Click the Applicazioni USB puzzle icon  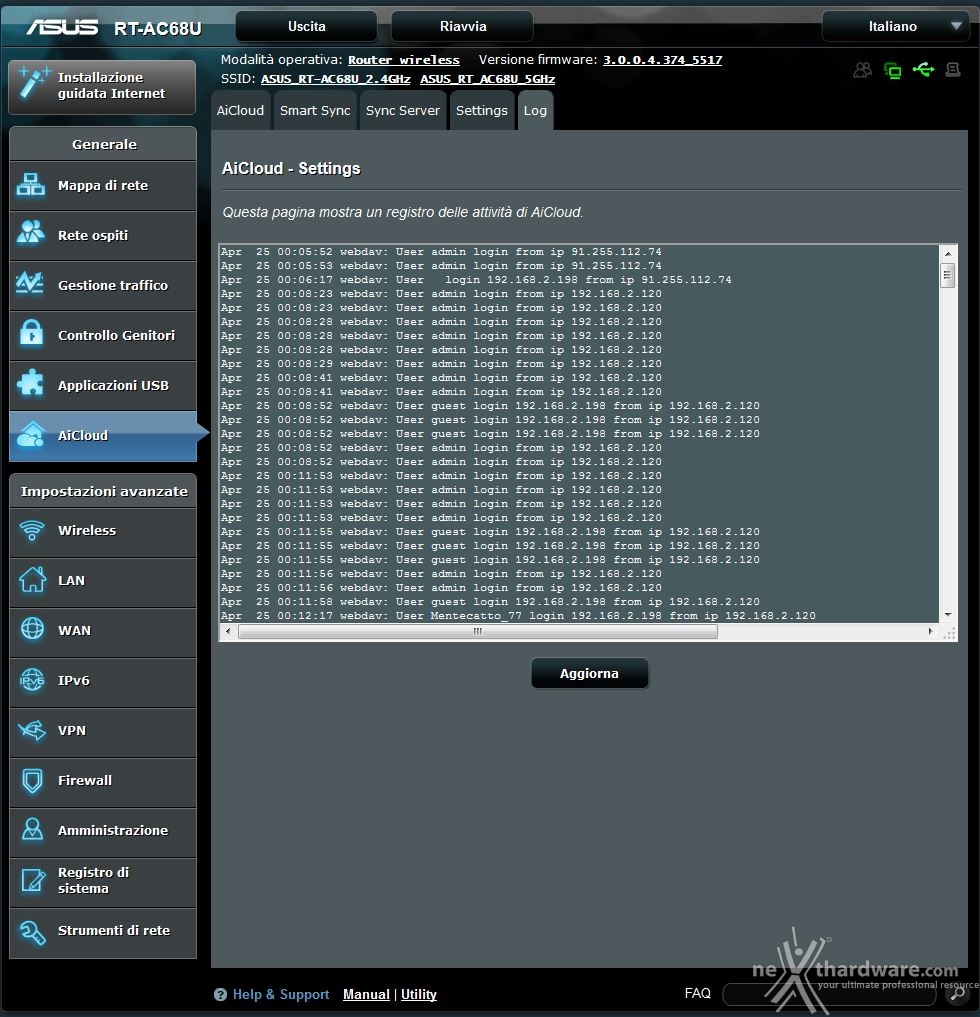(x=30, y=383)
